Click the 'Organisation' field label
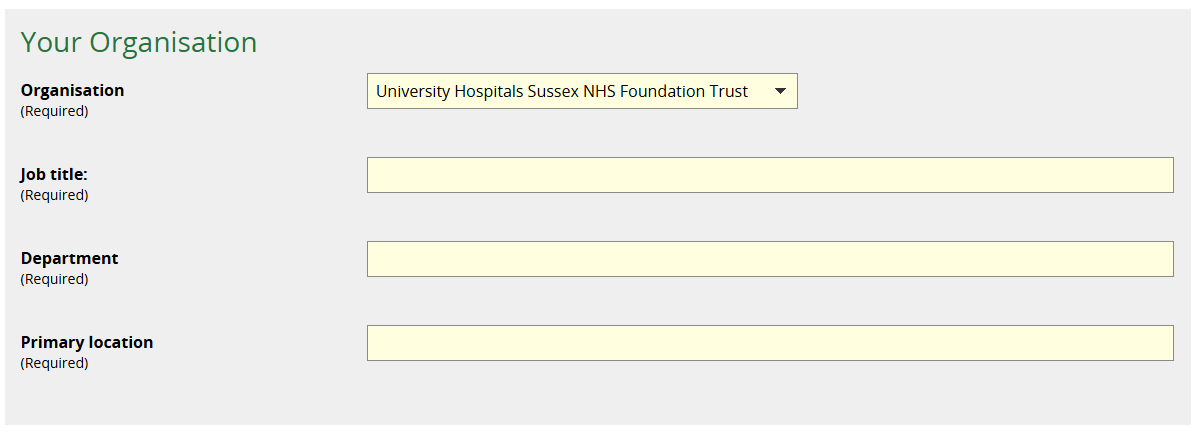Screen dimensions: 1197x435 pos(72,90)
